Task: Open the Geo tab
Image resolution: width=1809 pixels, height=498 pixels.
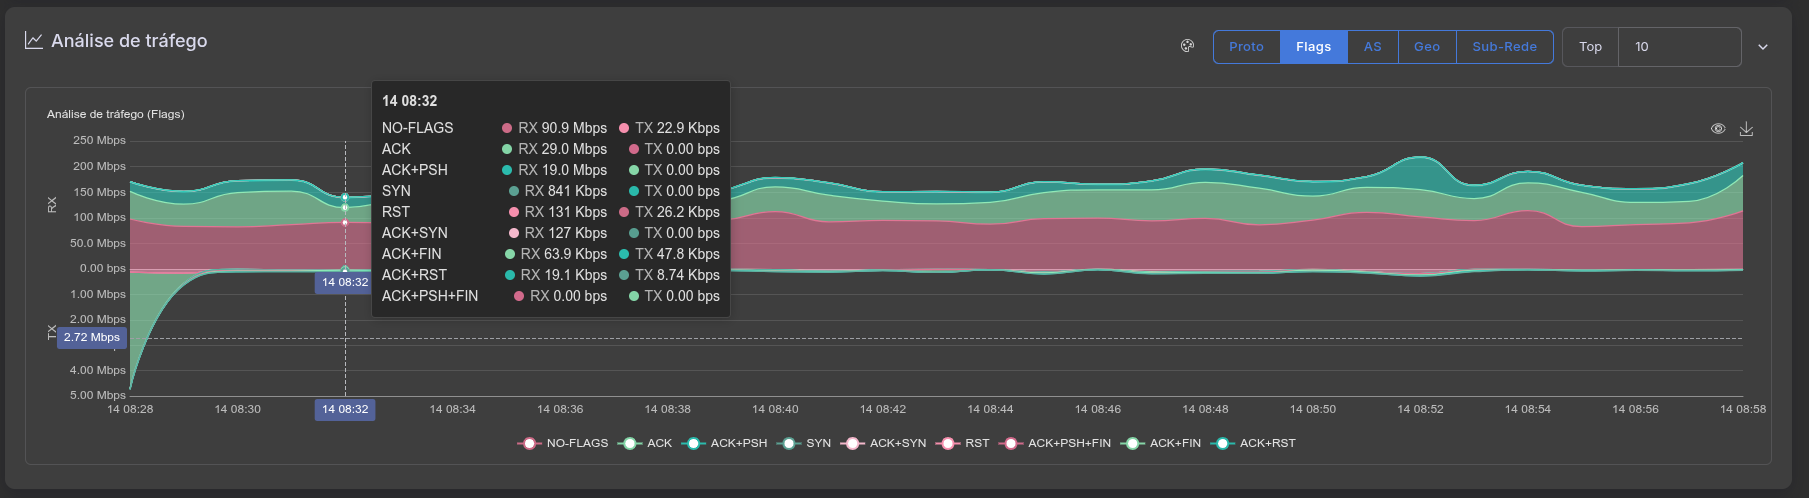Action: point(1426,47)
